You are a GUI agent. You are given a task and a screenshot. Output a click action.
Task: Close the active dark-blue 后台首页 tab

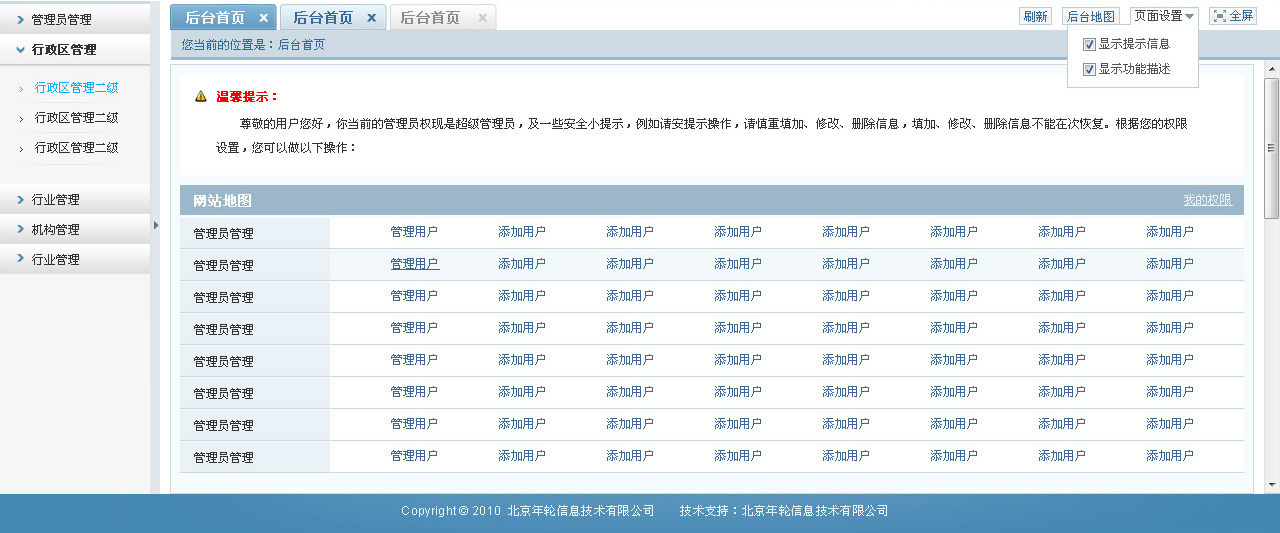(x=263, y=18)
